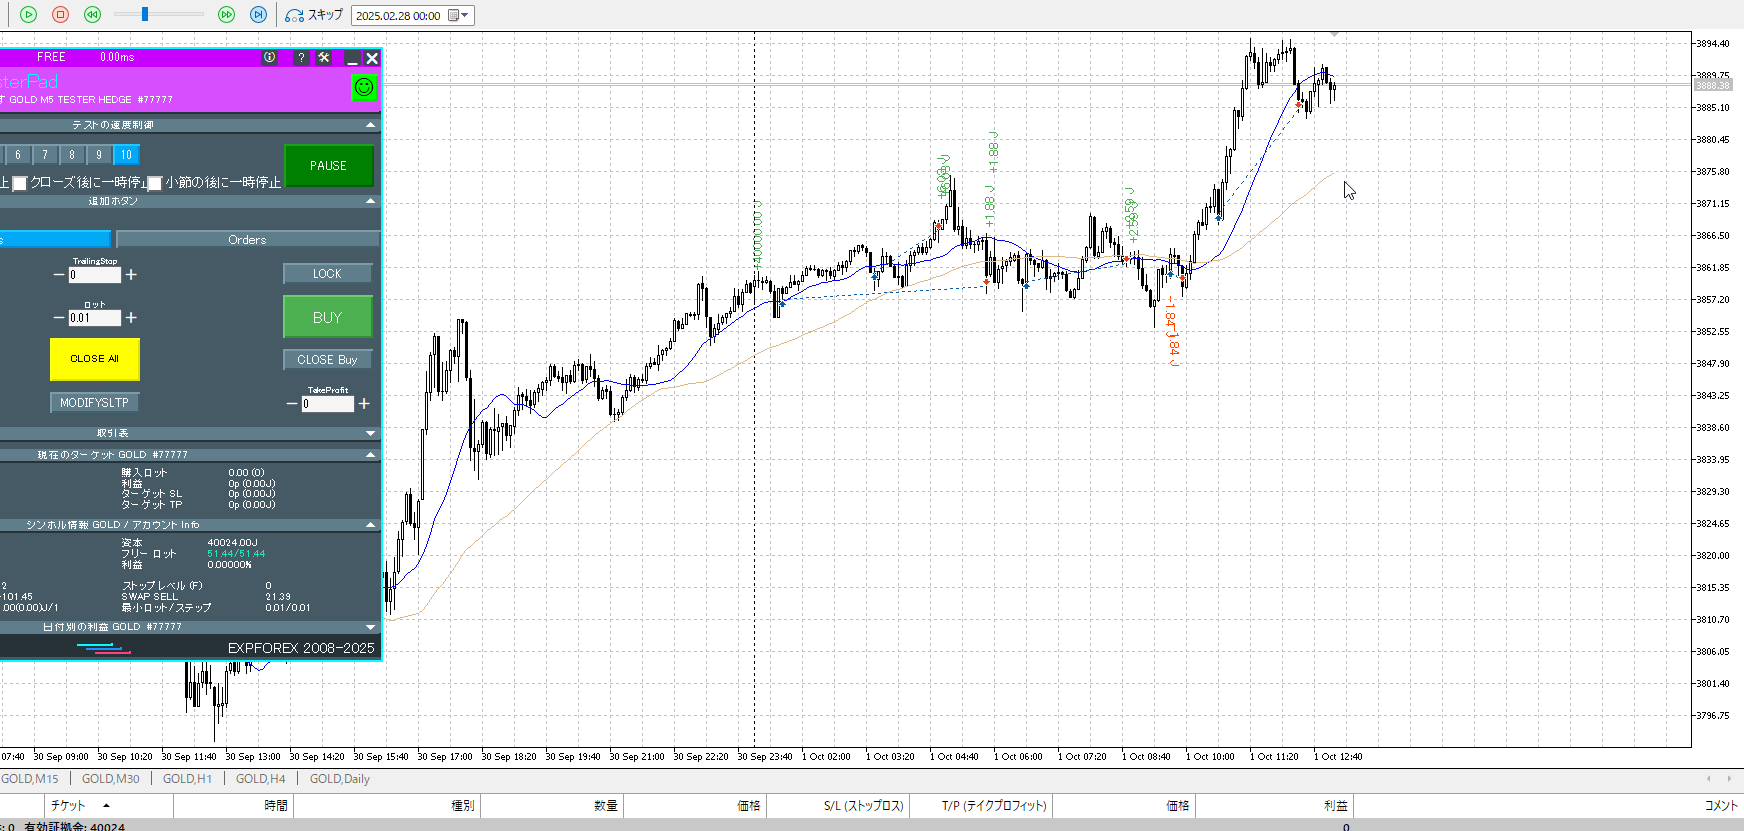Open the panel info (i) icon
This screenshot has width=1744, height=831.
click(269, 58)
